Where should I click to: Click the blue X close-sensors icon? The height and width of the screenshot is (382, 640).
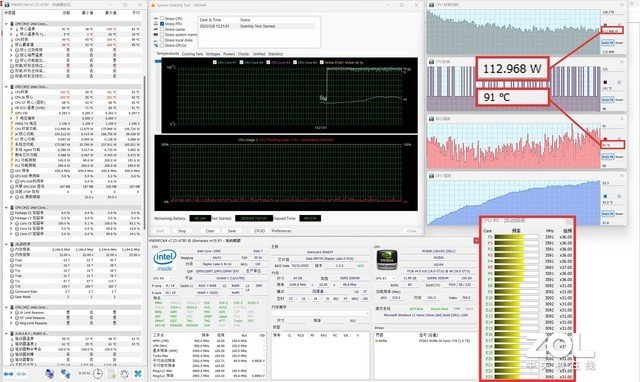pos(138,373)
